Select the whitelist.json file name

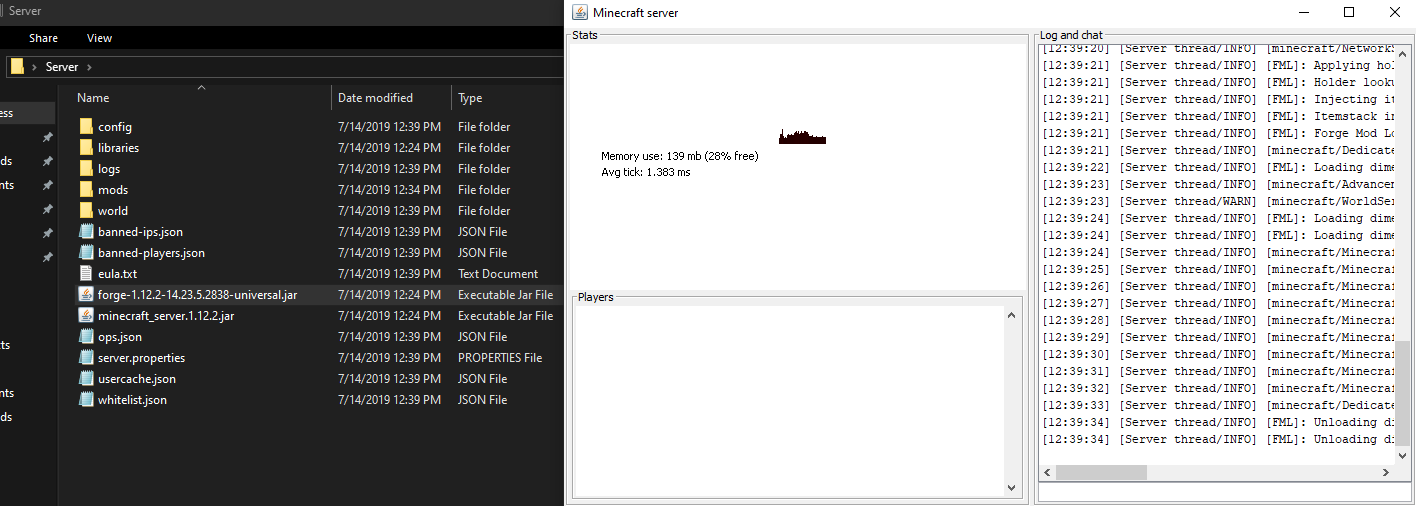click(132, 400)
